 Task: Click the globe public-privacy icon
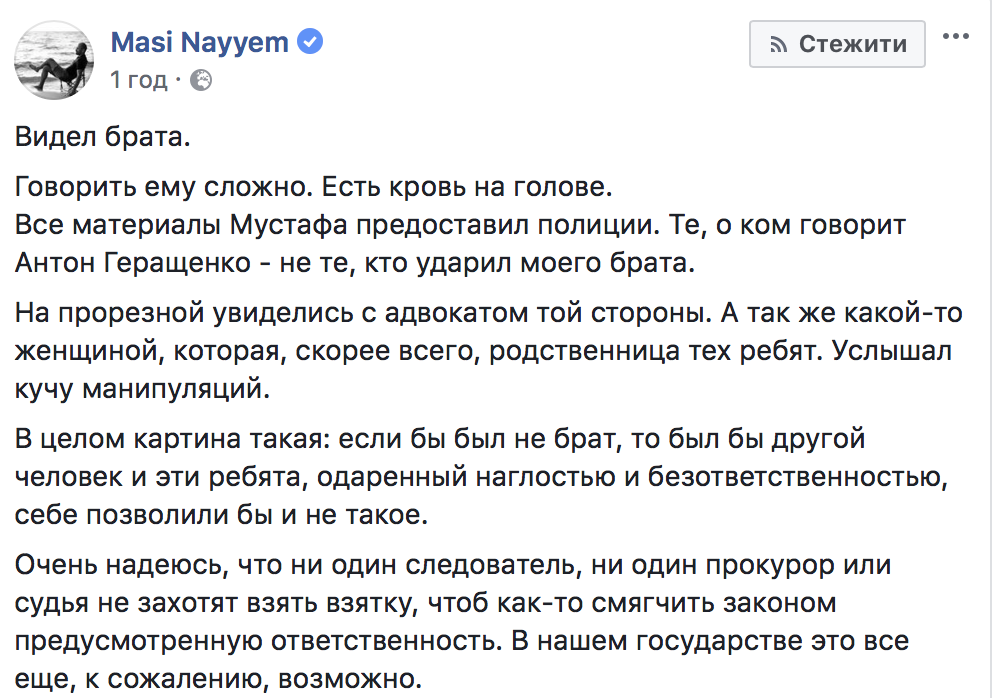click(x=201, y=81)
